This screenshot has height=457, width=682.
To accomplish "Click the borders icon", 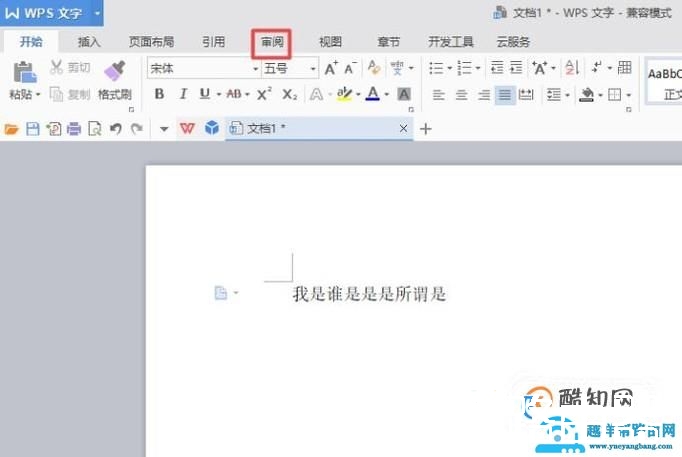I will (x=614, y=94).
